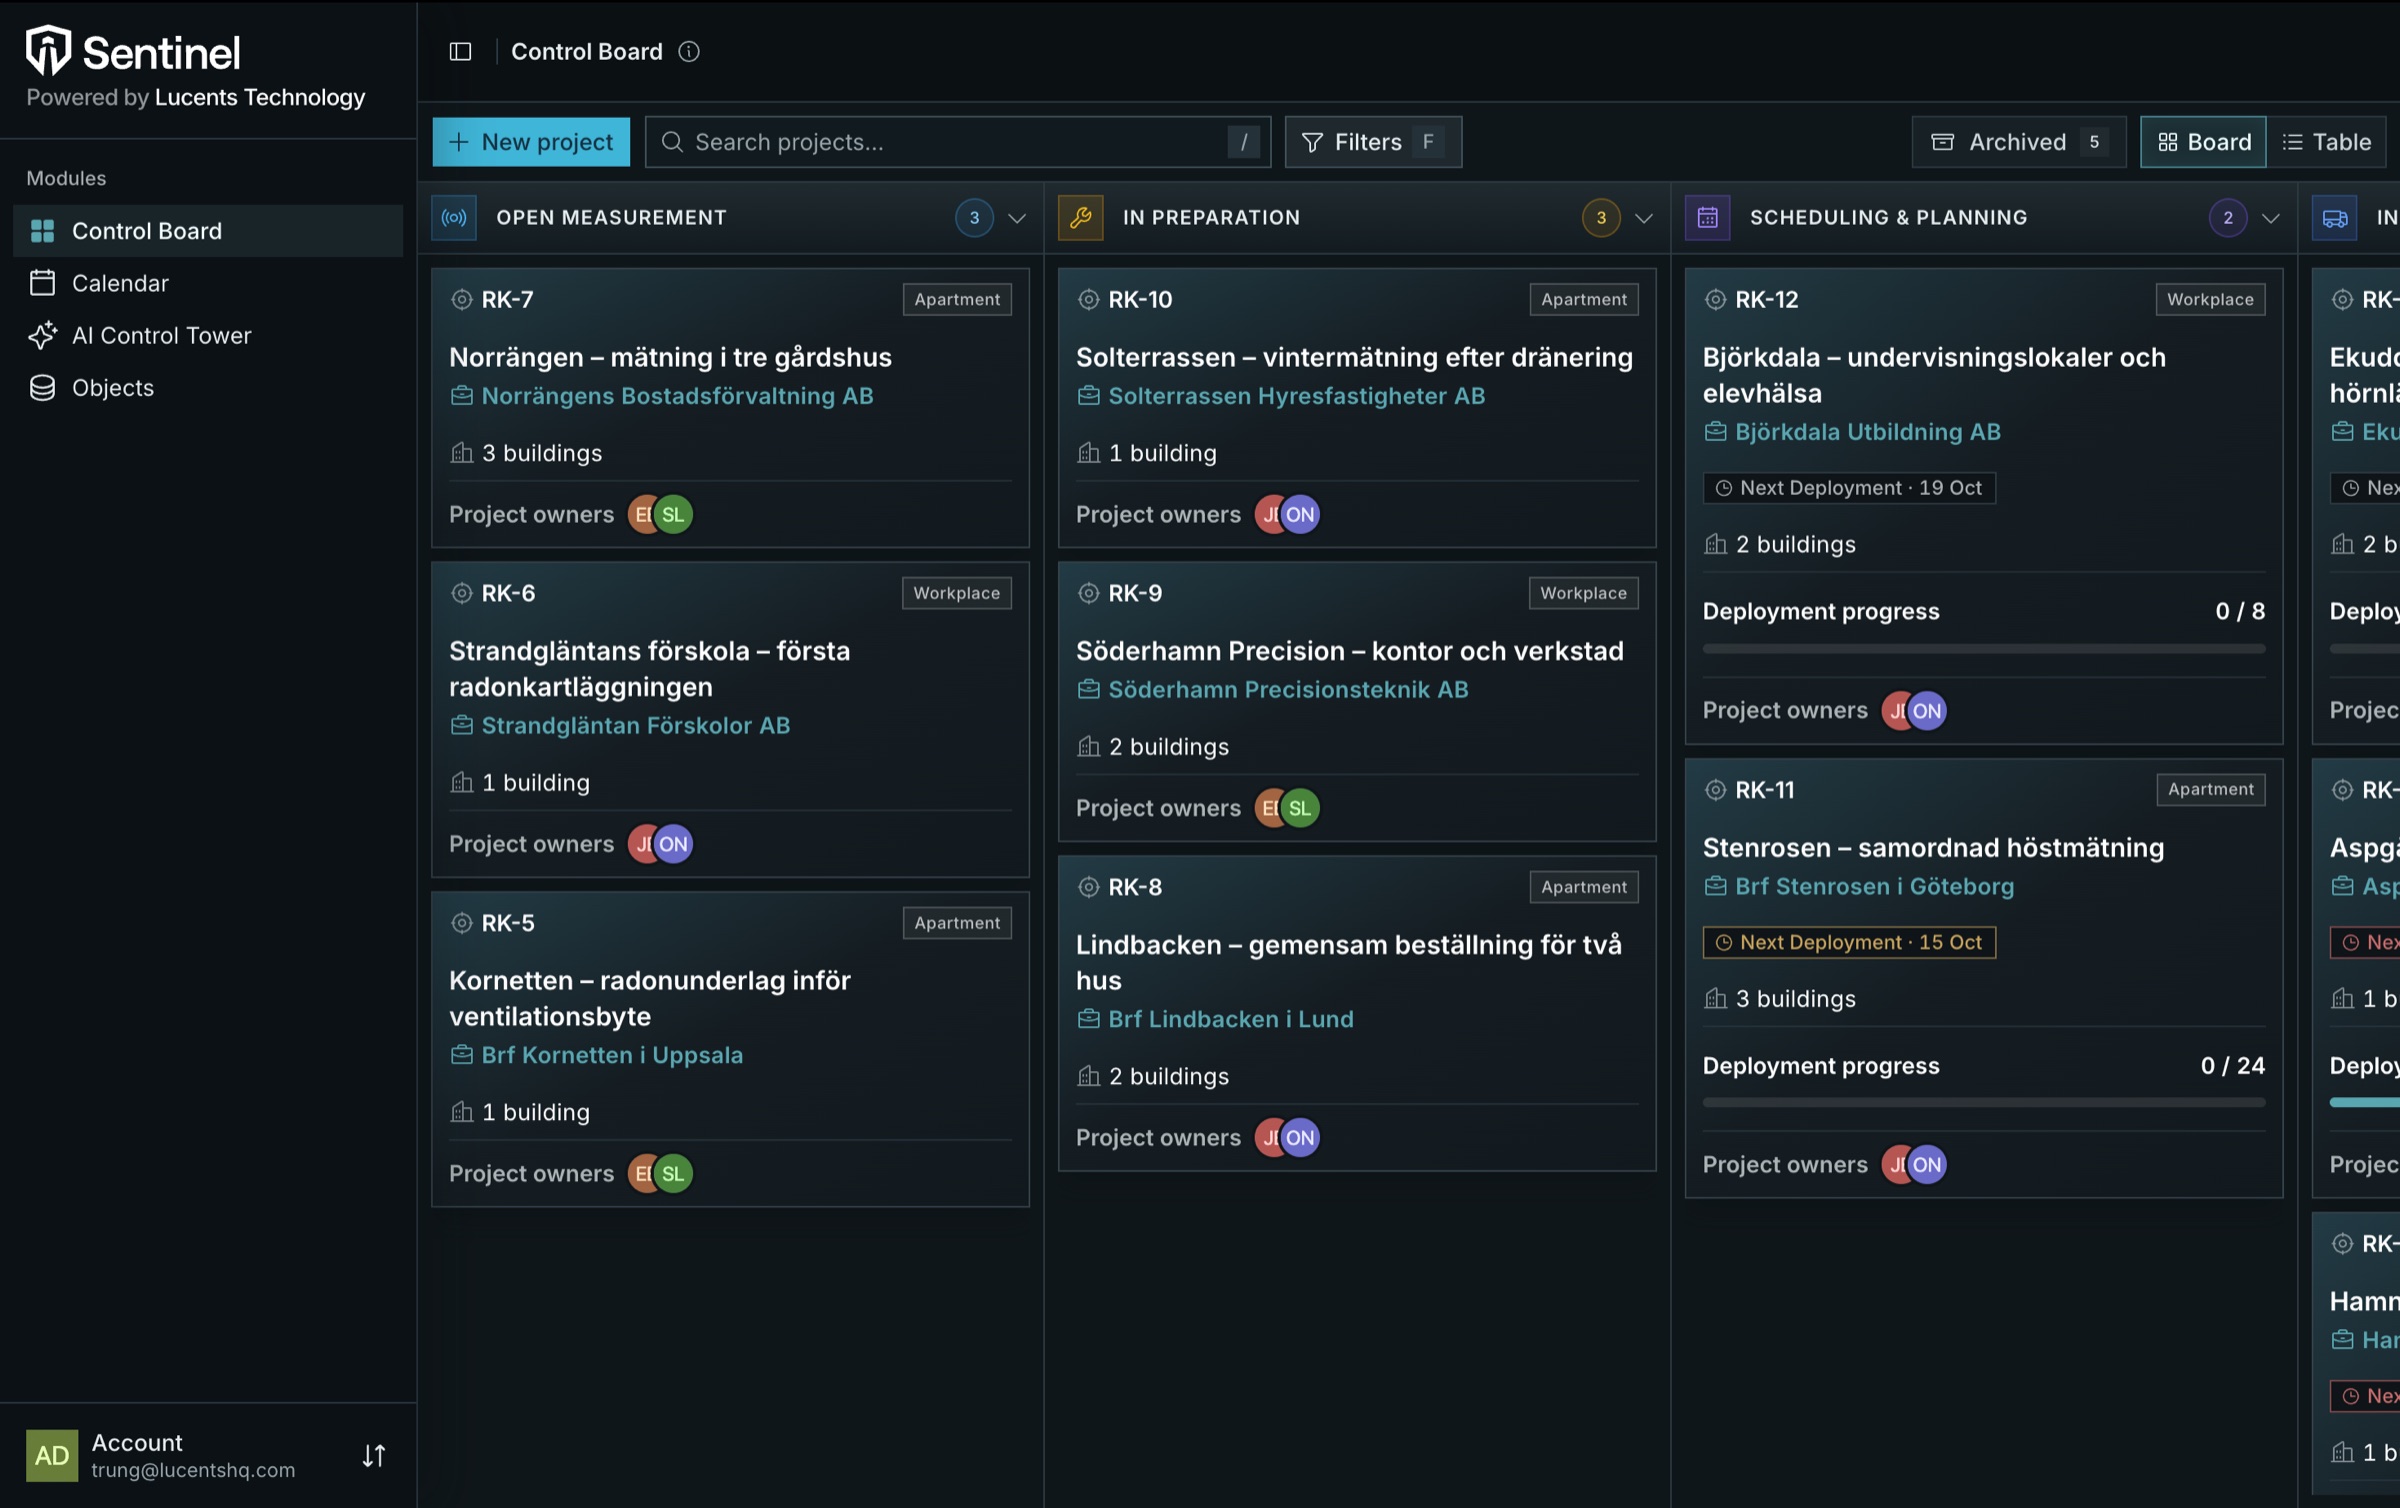Switch to Table view
The width and height of the screenshot is (2400, 1508).
pos(2327,142)
